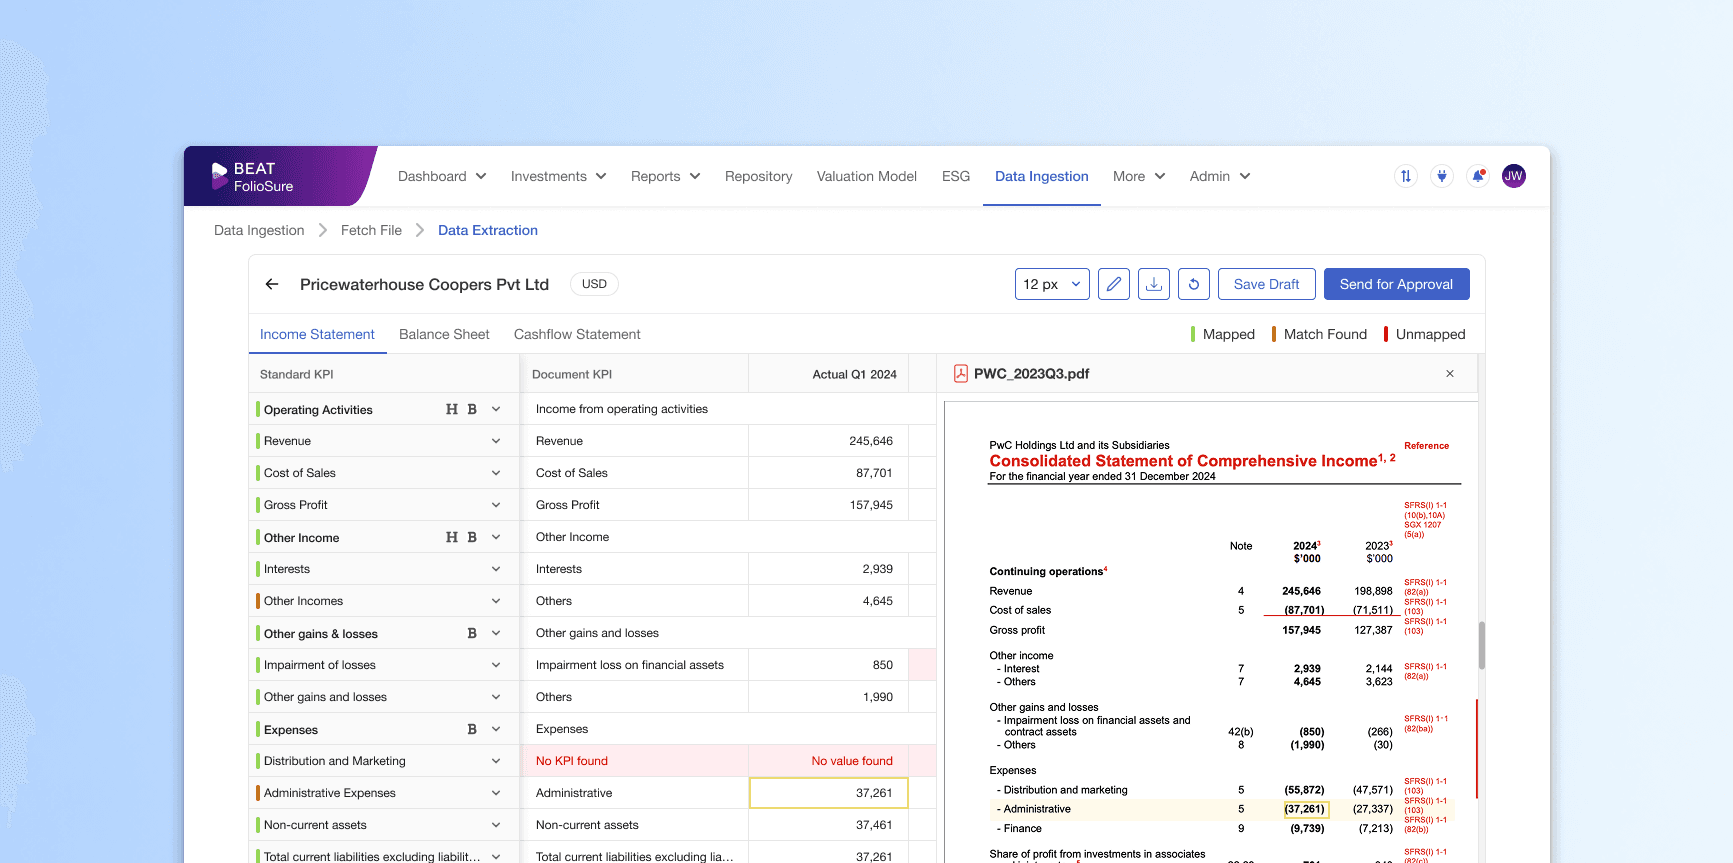Screen dimensions: 1733x863
Task: Click the Gross Profit value 157,945 in table
Action: click(x=871, y=505)
